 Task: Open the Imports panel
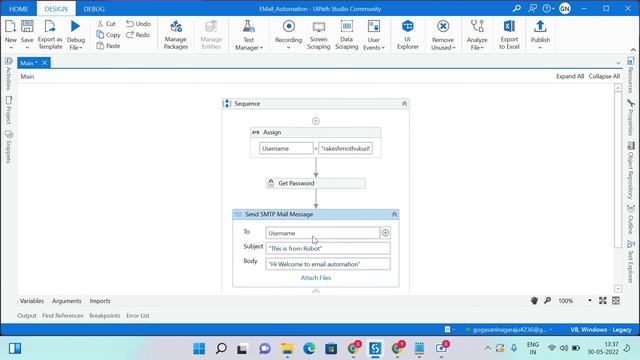pyautogui.click(x=100, y=301)
